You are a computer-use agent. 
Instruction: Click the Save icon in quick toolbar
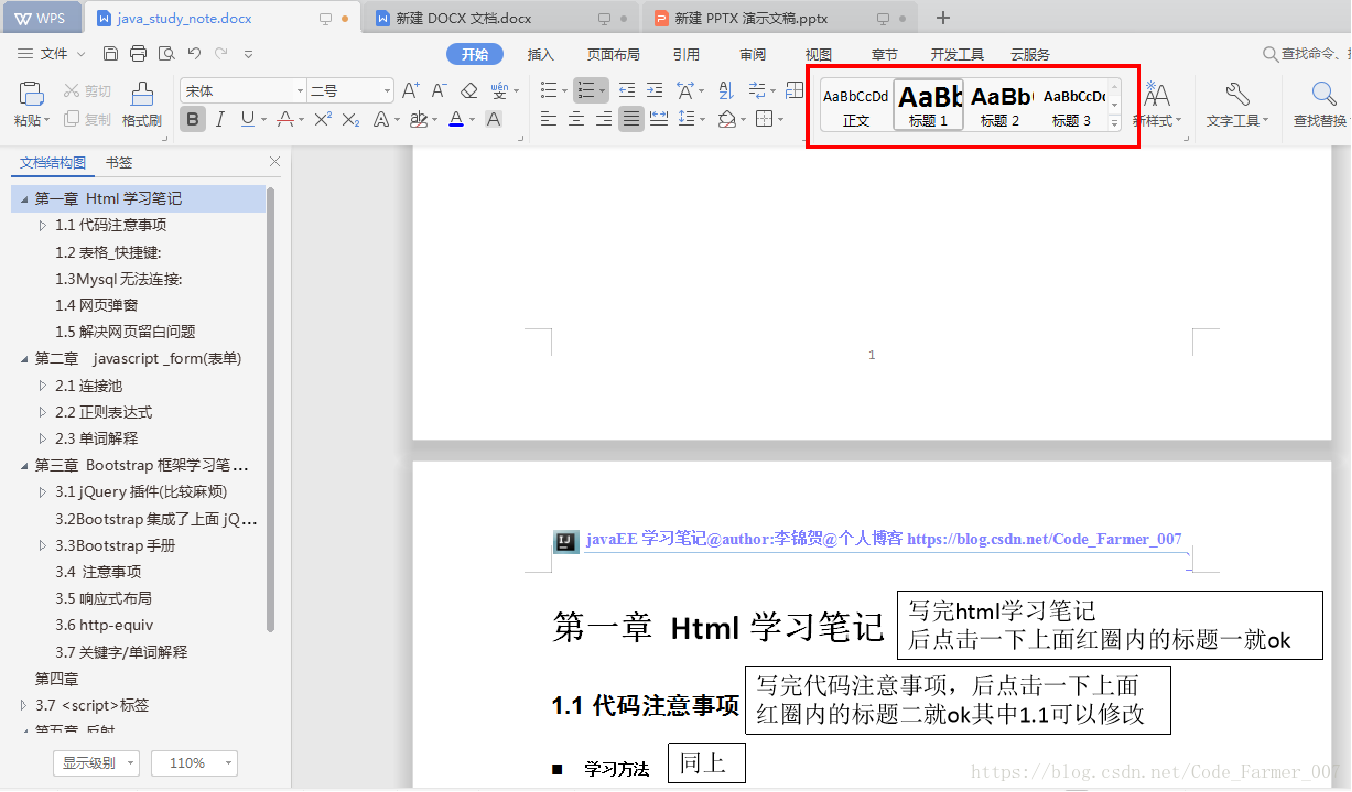pos(111,53)
